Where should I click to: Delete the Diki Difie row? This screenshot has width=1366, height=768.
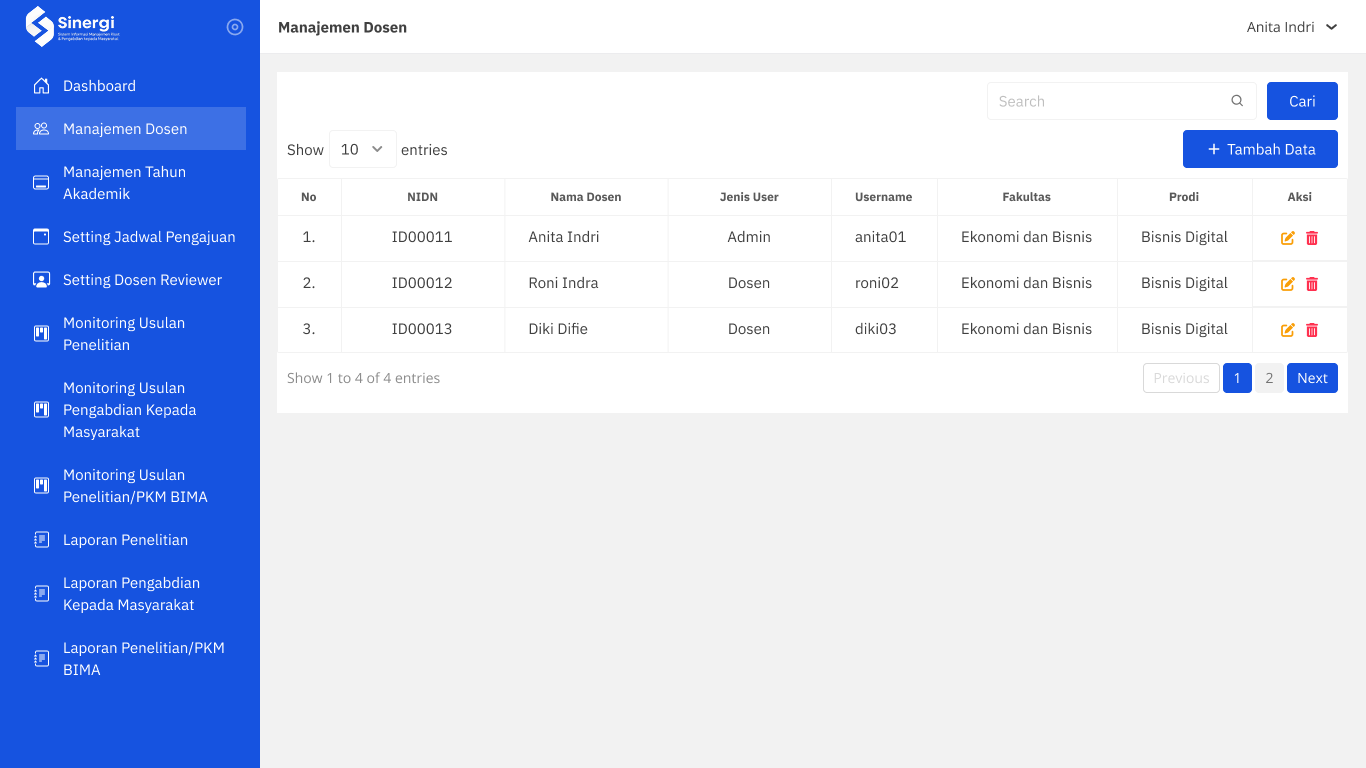(x=1312, y=330)
